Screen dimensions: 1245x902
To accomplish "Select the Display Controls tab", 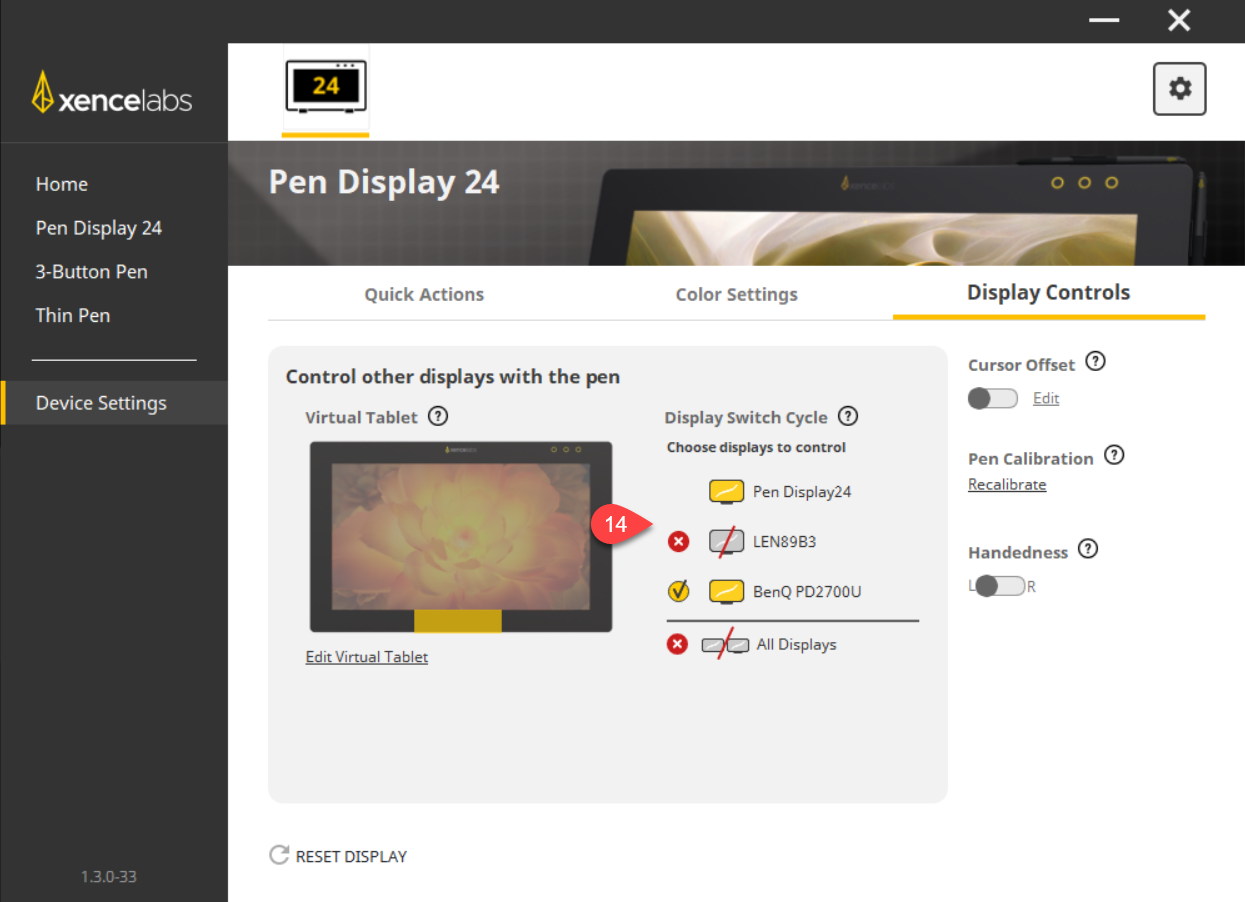I will pos(1049,292).
